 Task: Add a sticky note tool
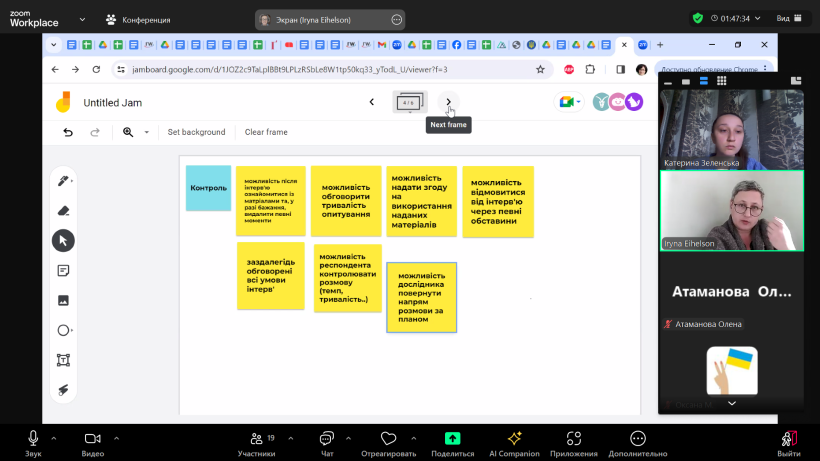tap(63, 271)
